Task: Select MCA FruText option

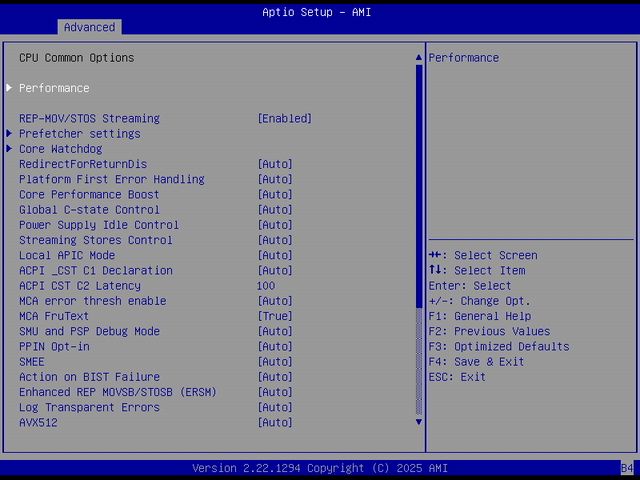Action: (54, 316)
